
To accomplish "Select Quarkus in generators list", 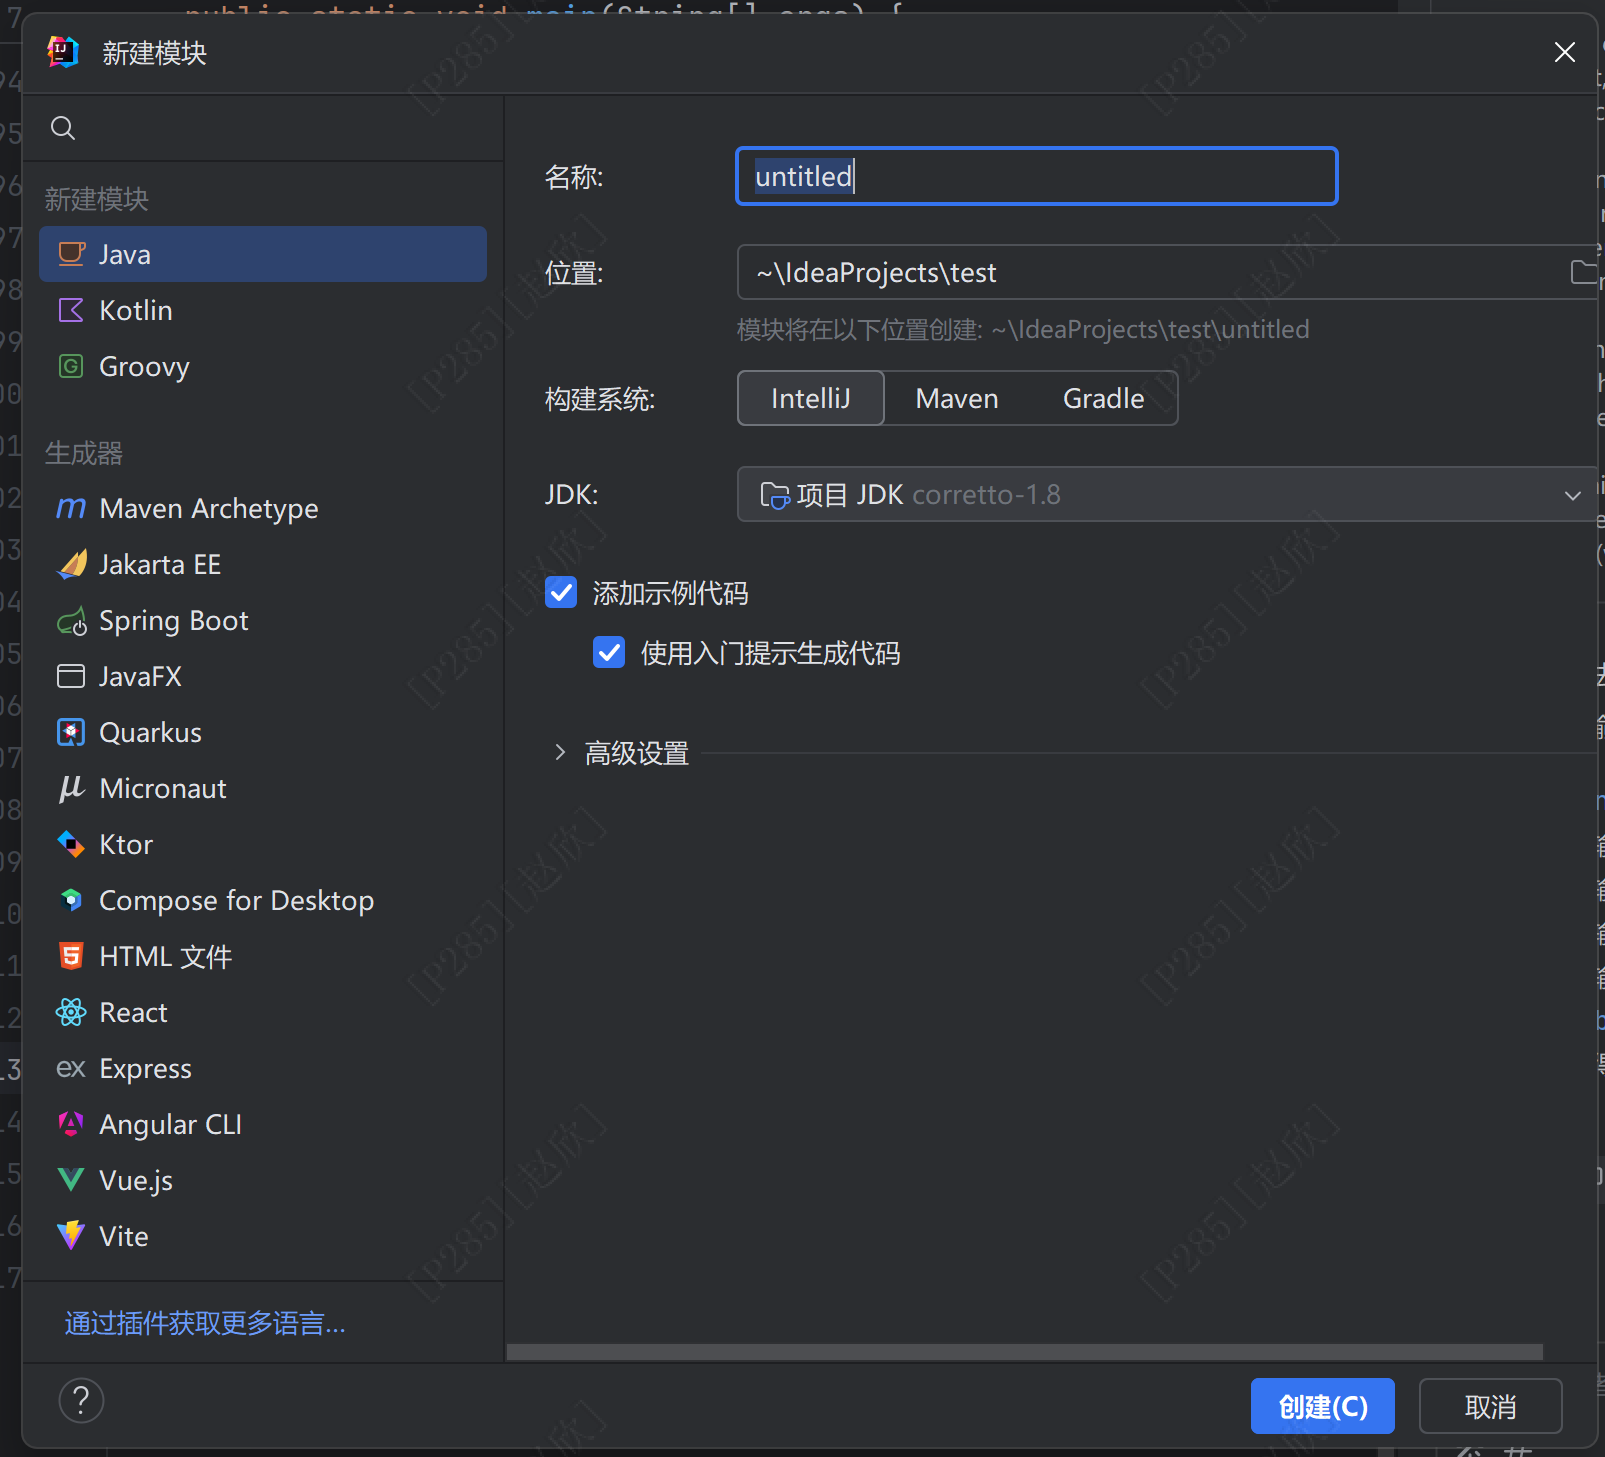I will (263, 732).
